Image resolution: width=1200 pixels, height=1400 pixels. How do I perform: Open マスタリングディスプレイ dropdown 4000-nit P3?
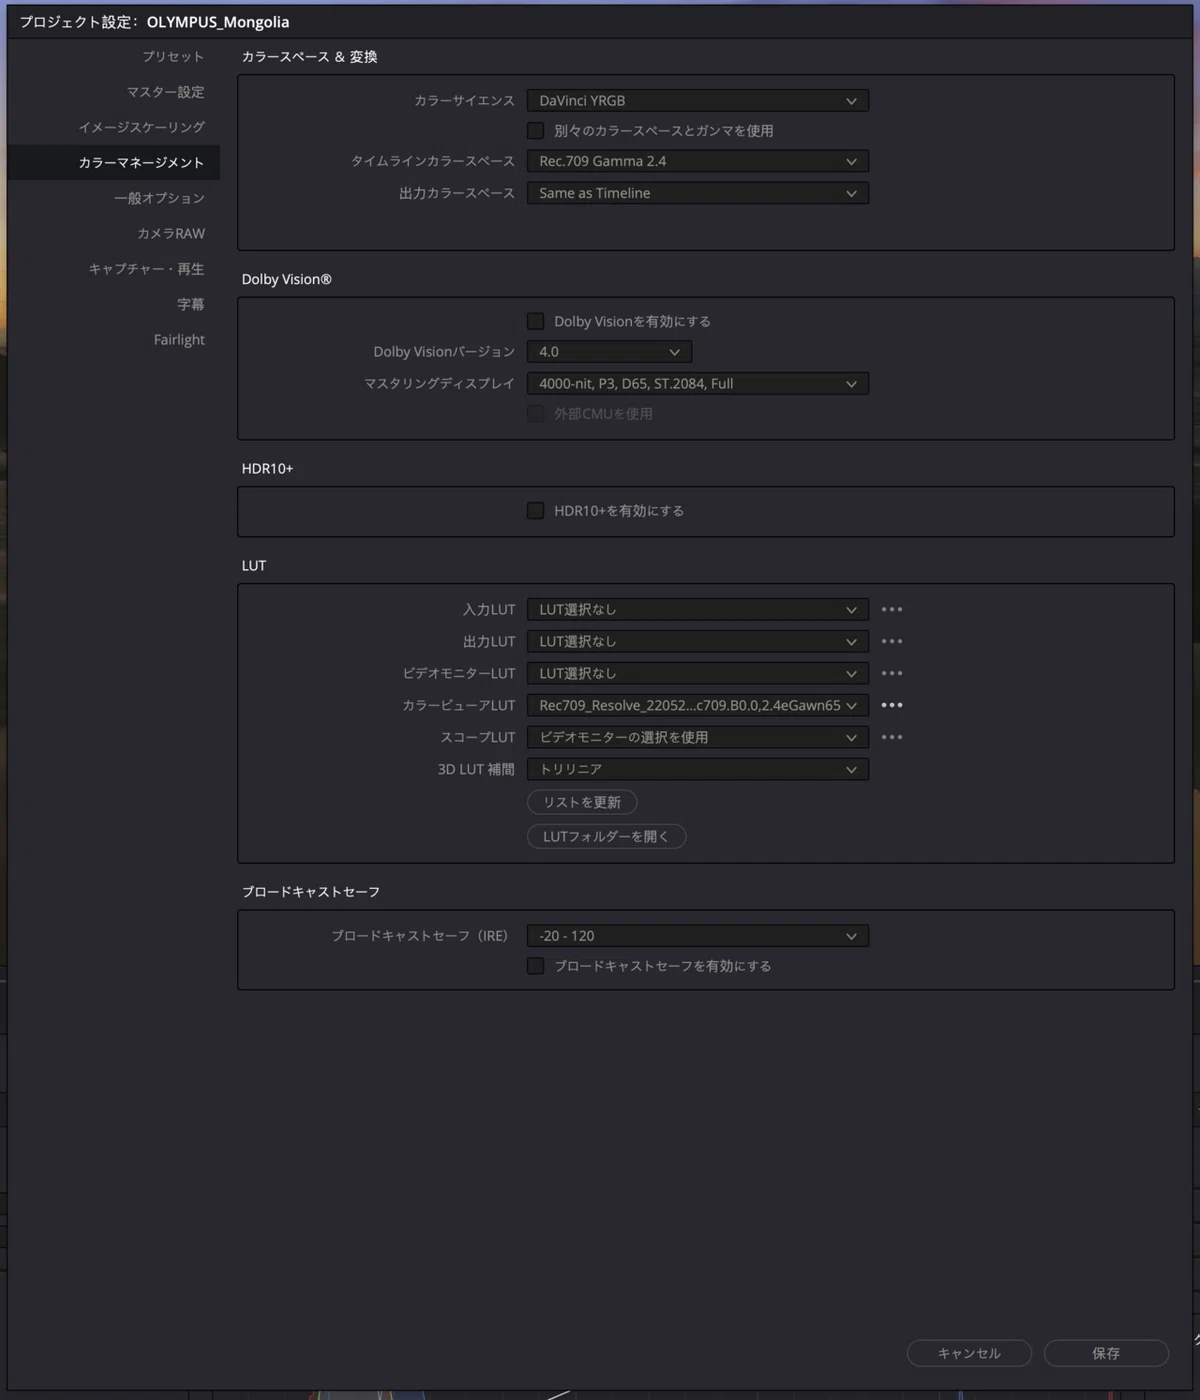pyautogui.click(x=697, y=384)
